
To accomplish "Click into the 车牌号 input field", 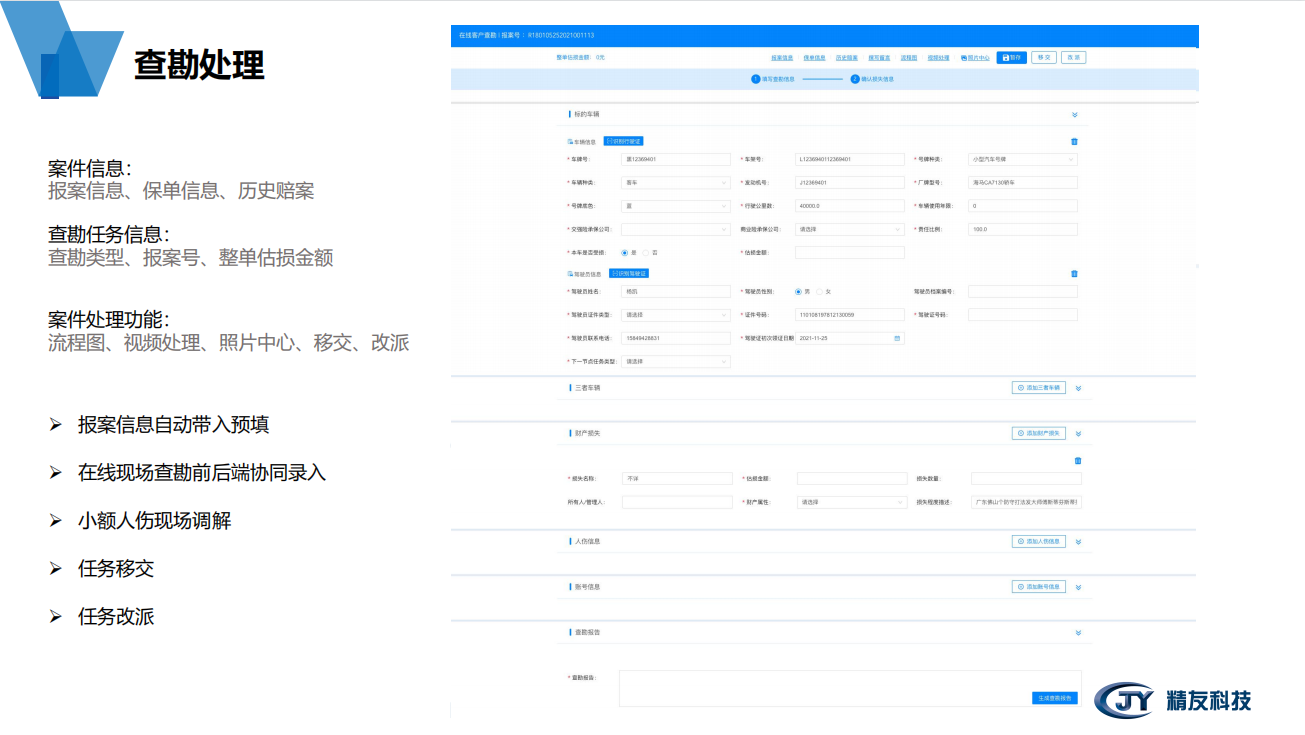I will click(676, 159).
